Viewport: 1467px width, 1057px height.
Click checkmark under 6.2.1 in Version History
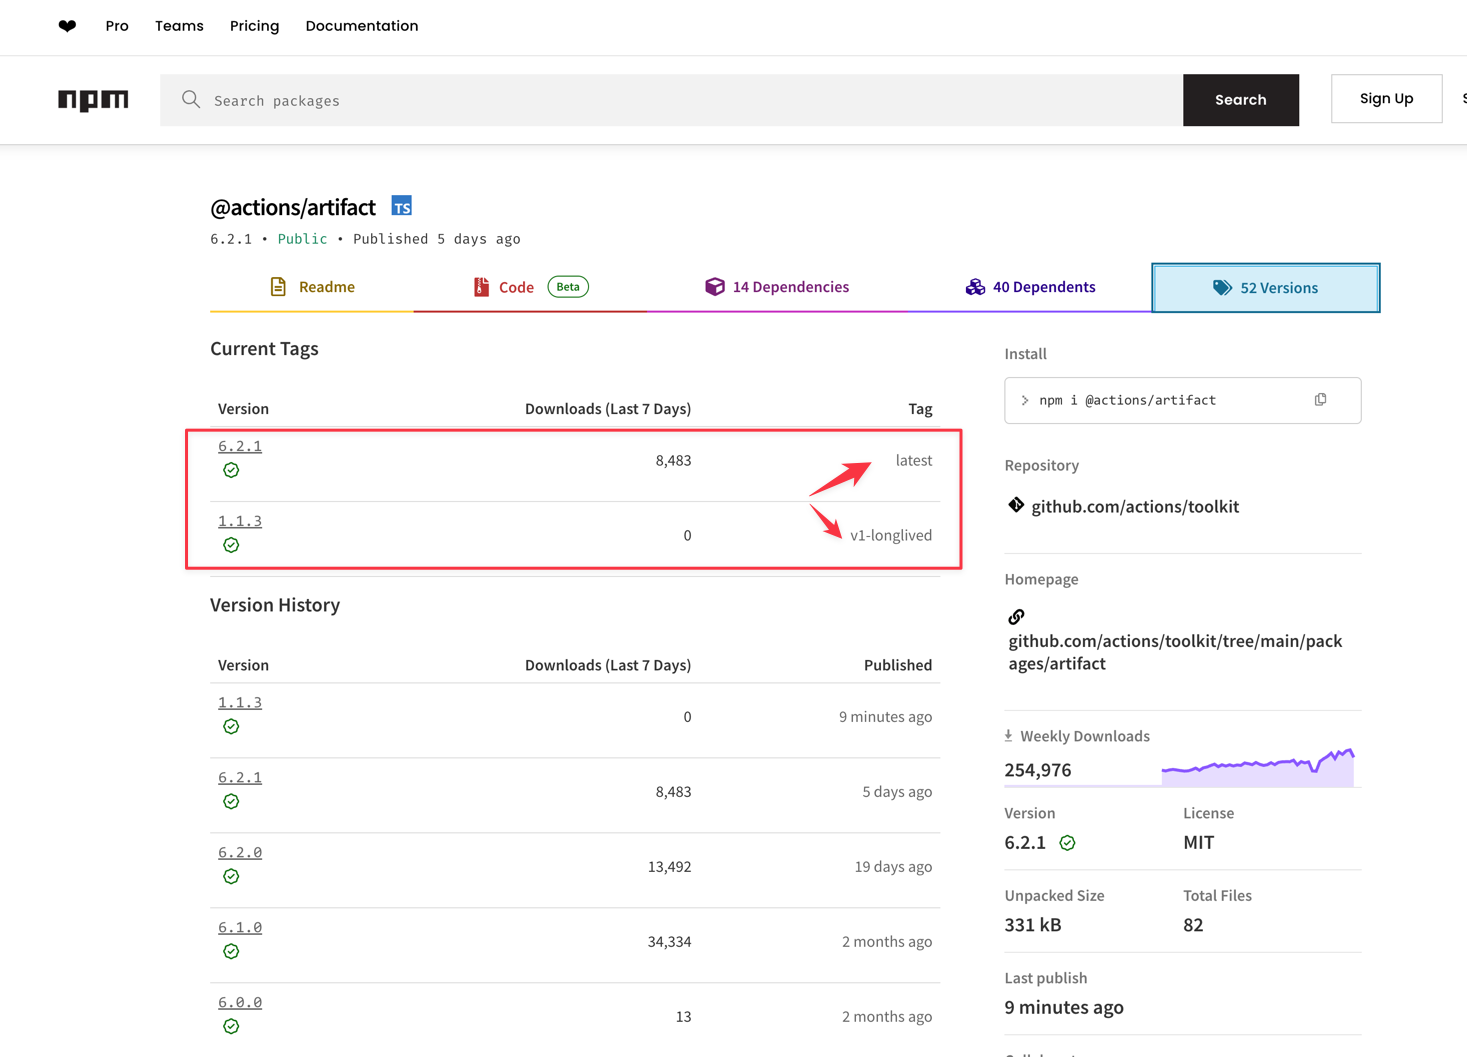click(x=231, y=802)
